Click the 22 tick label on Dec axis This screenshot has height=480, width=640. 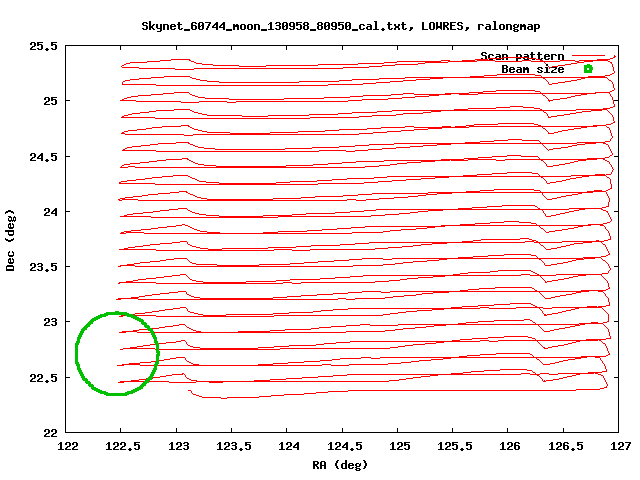coord(50,433)
